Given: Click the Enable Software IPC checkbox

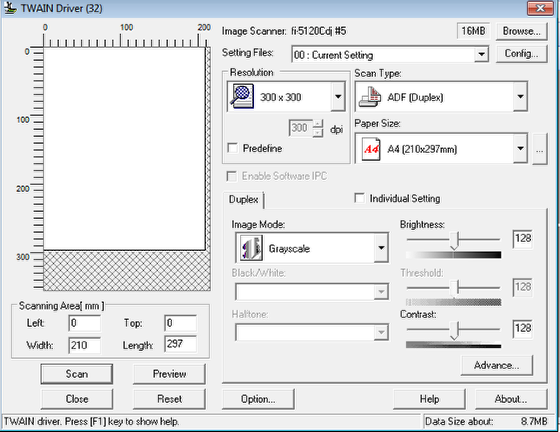Looking at the screenshot, I should (232, 176).
